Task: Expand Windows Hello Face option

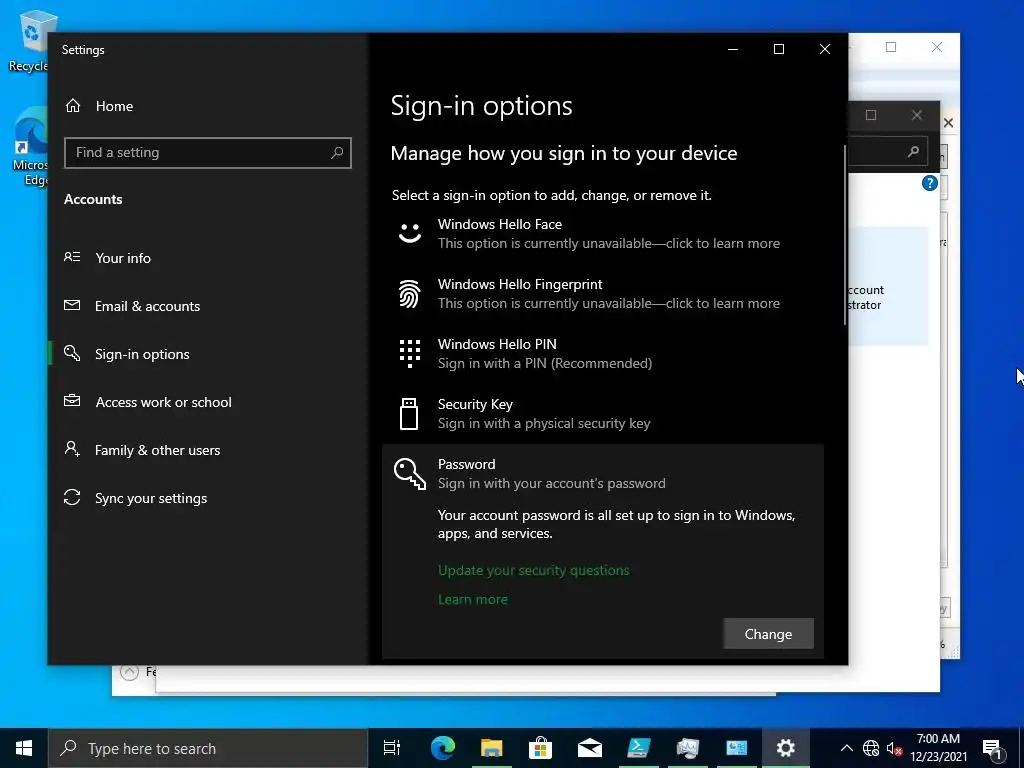Action: click(x=602, y=234)
